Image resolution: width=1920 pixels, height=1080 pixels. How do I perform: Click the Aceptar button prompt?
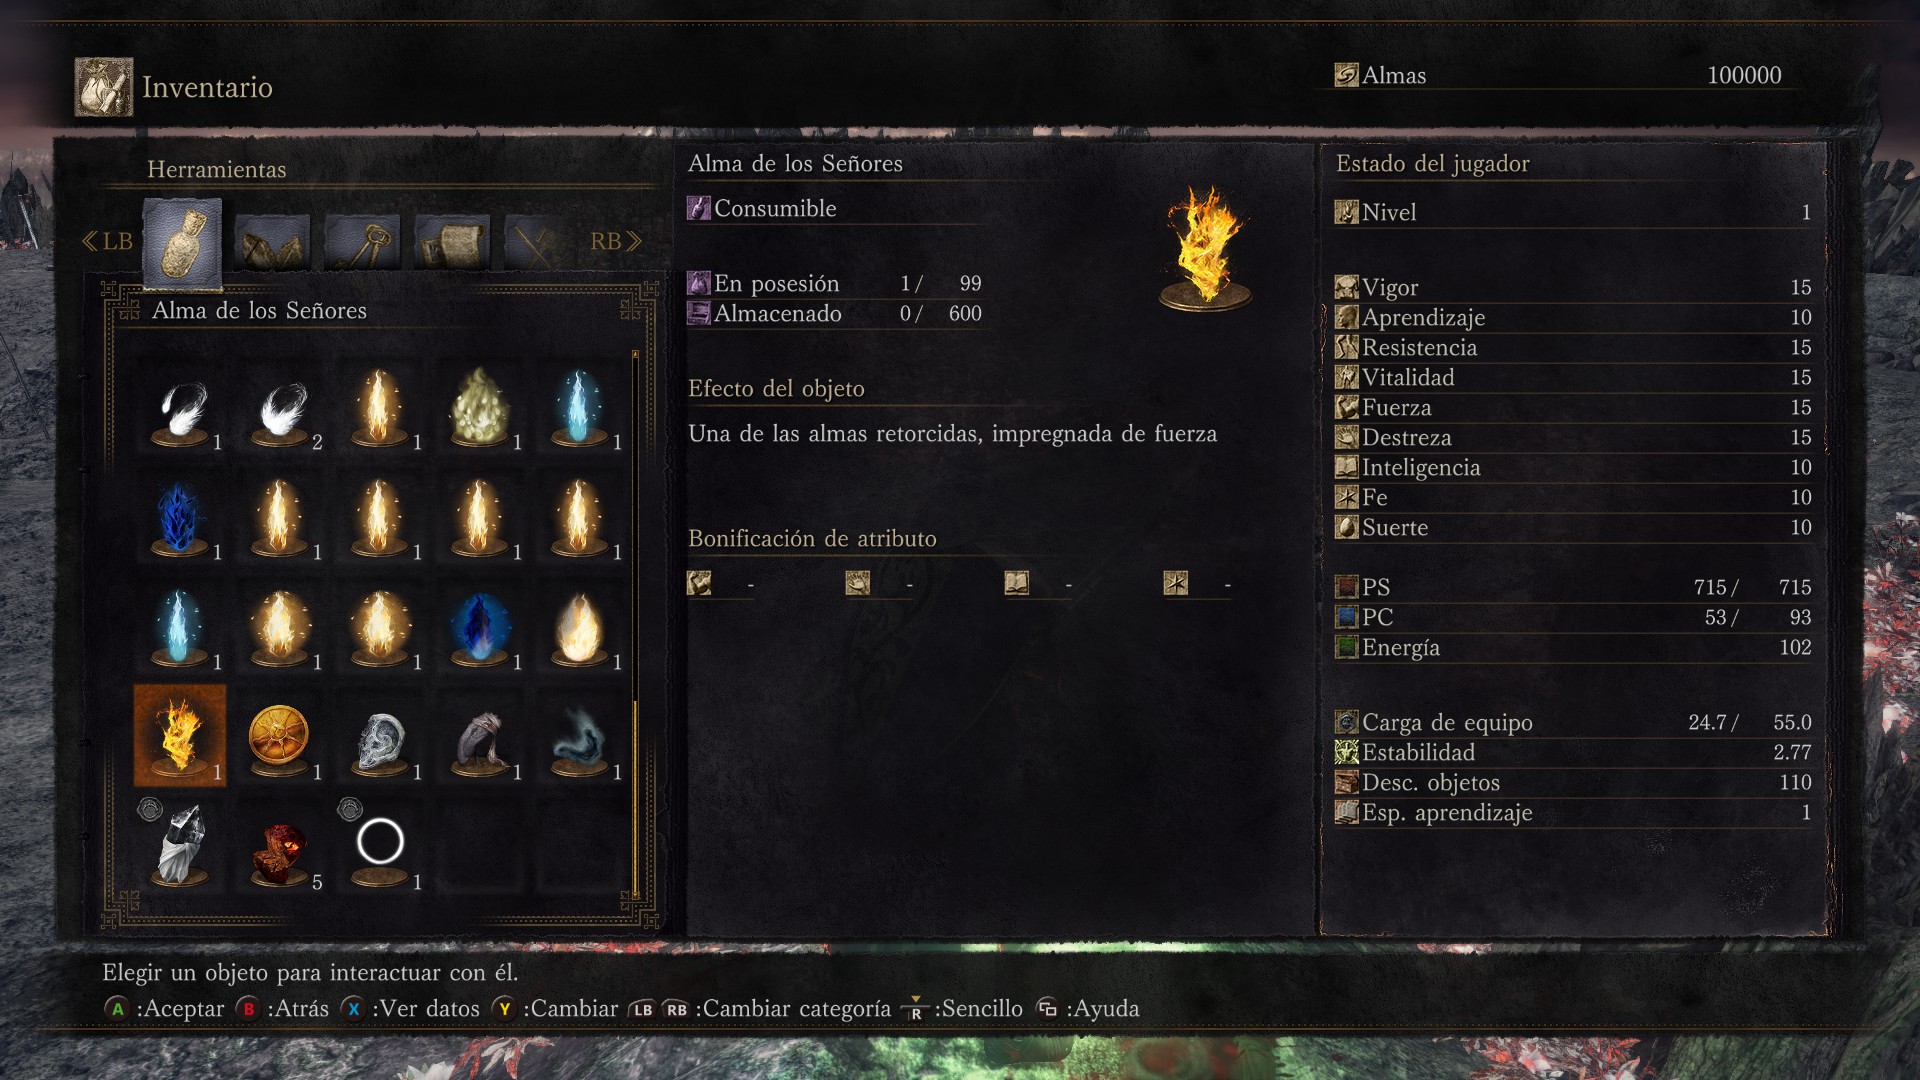click(165, 1008)
